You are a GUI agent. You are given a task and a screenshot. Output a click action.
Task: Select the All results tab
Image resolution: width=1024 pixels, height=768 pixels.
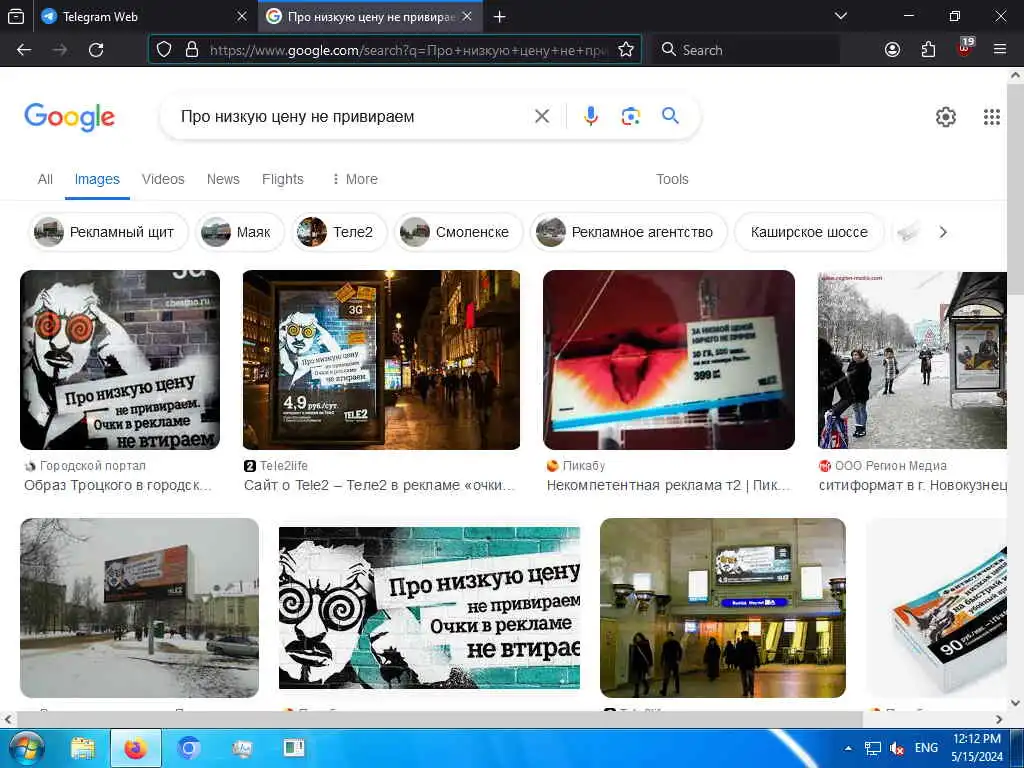click(x=45, y=179)
